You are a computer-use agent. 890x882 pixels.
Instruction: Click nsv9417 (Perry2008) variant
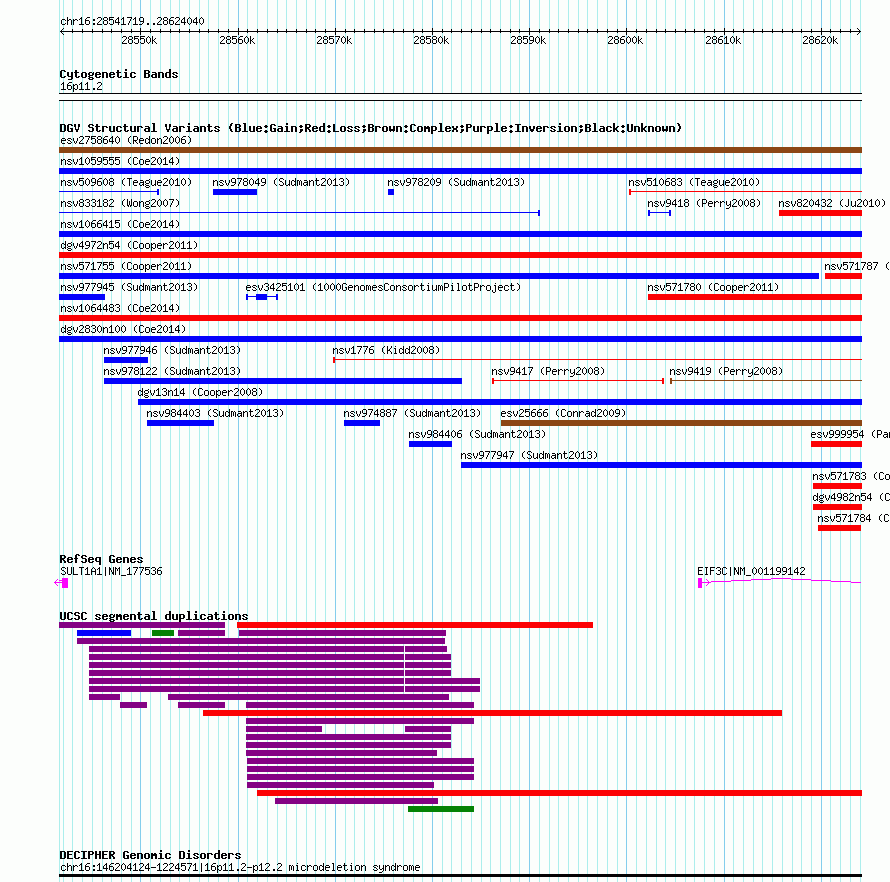548,371
